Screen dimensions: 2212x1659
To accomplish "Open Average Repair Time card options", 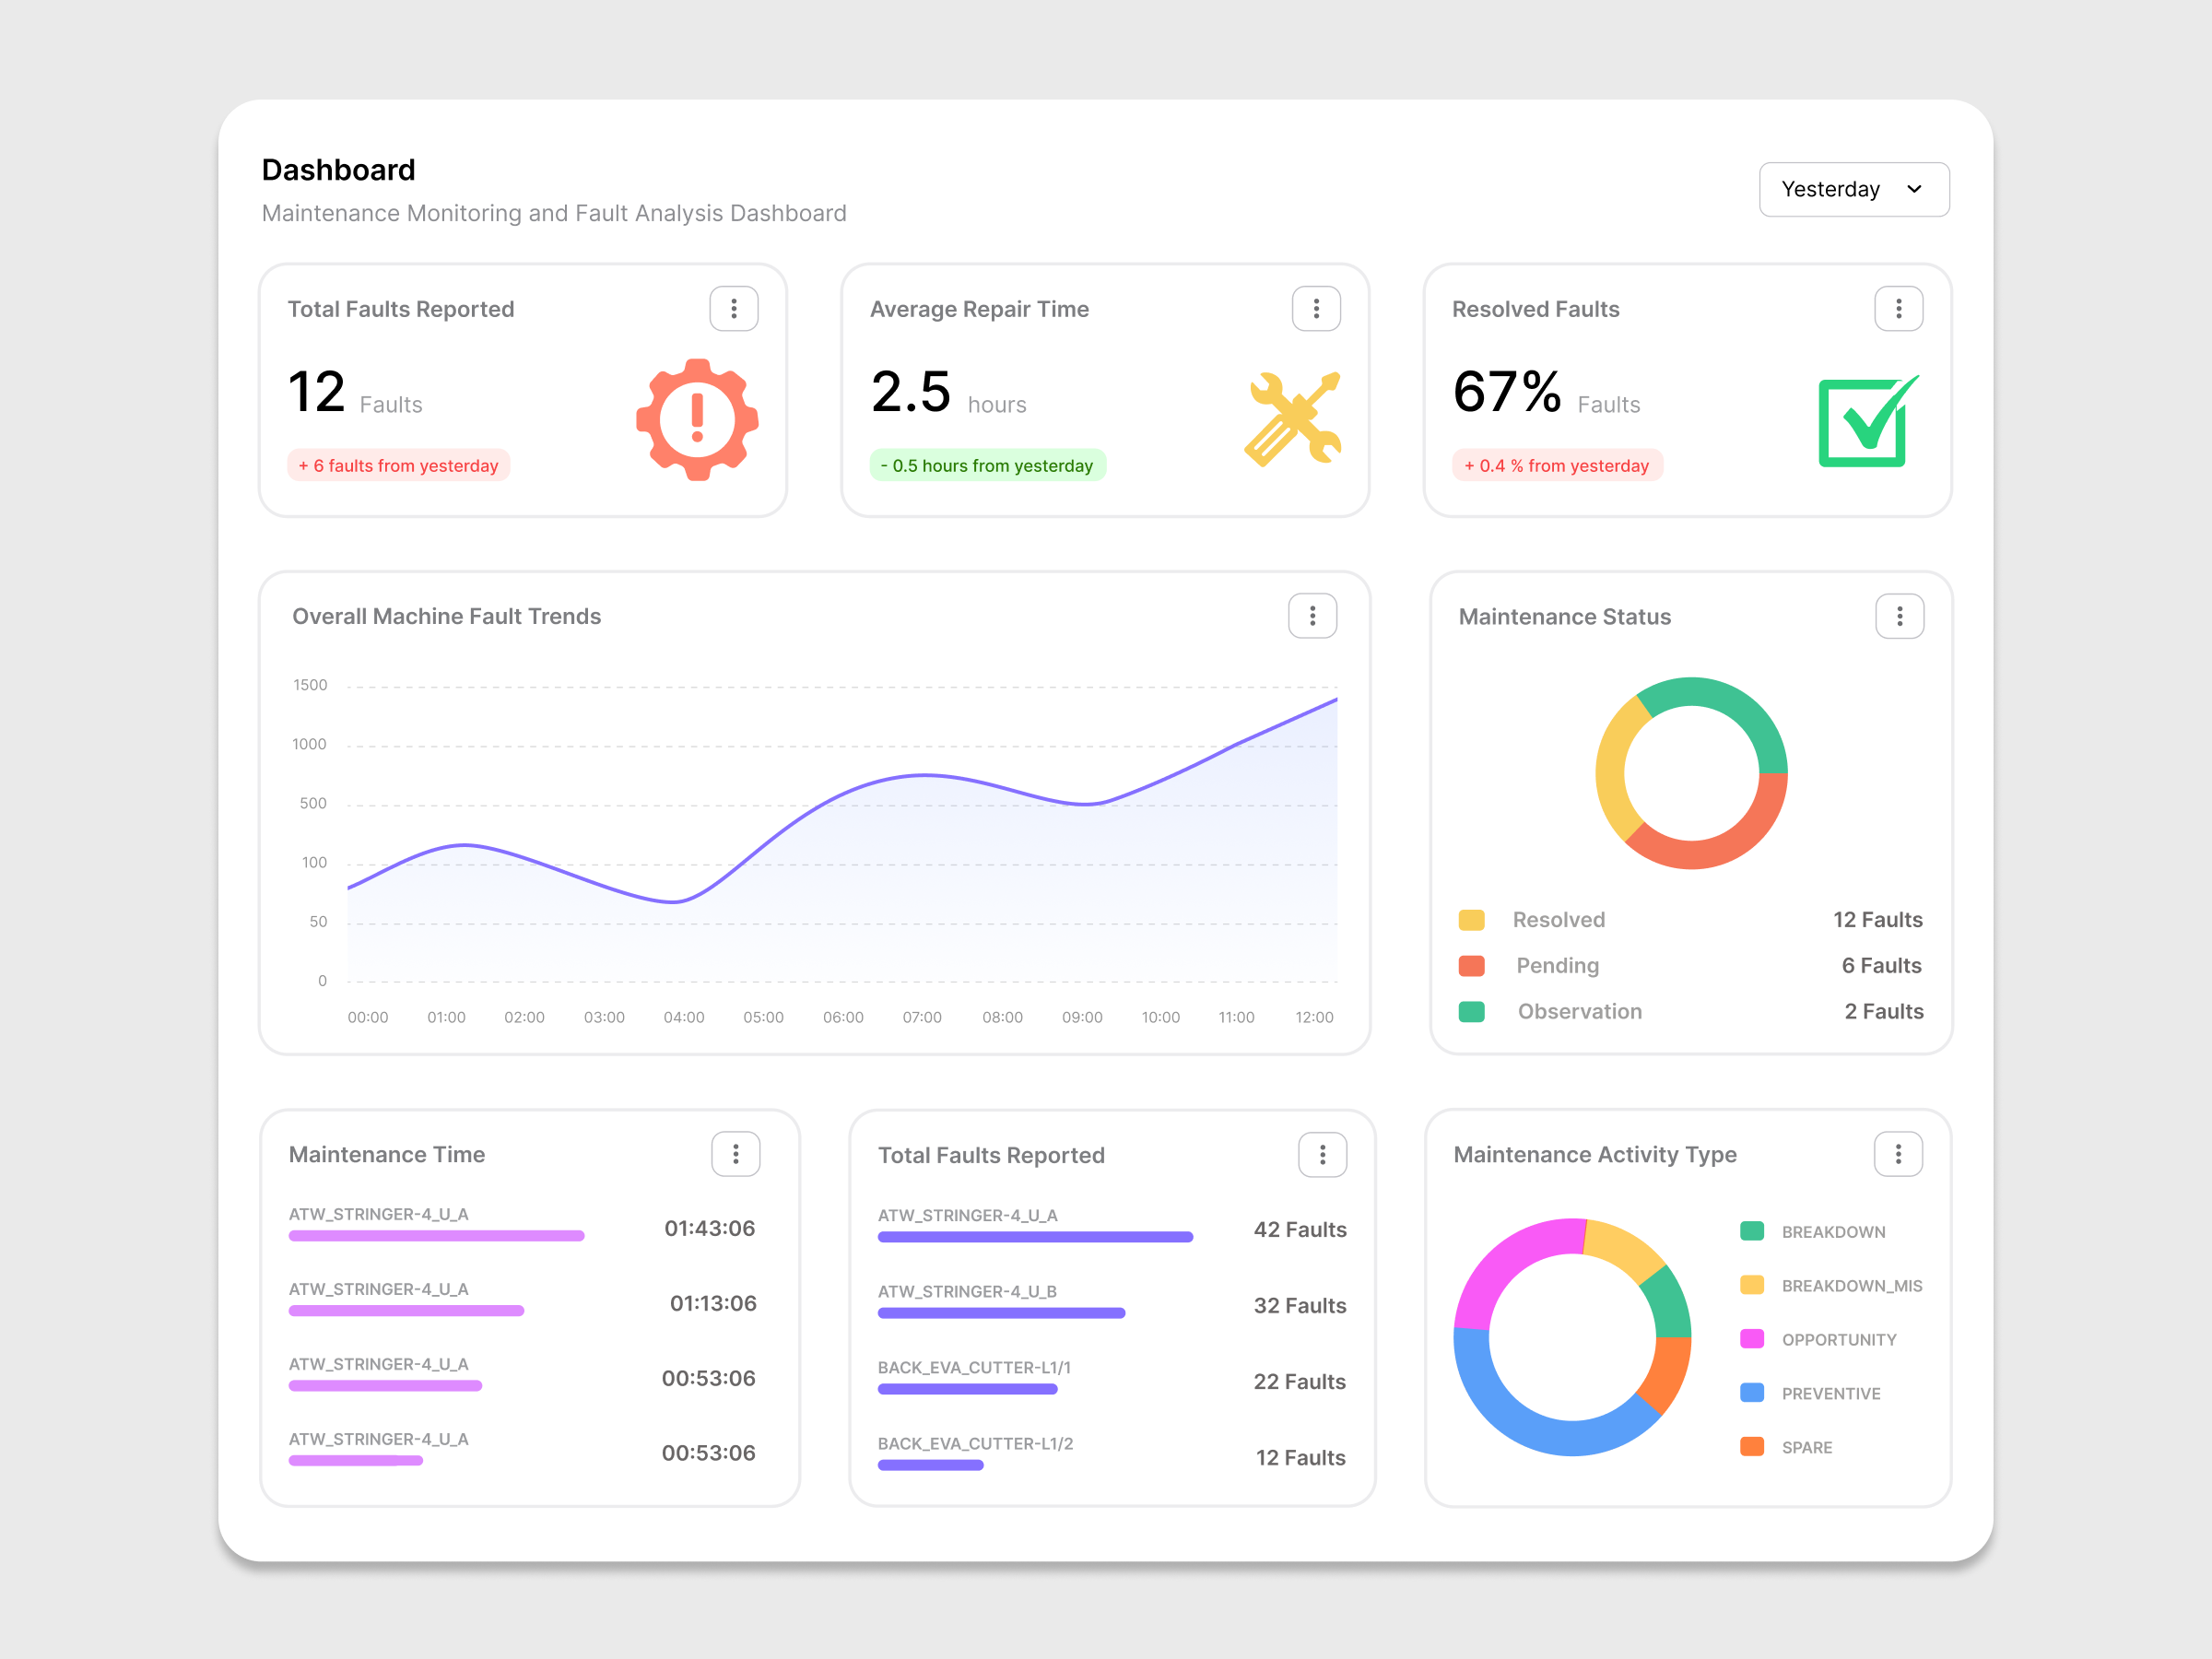I will (x=1315, y=308).
